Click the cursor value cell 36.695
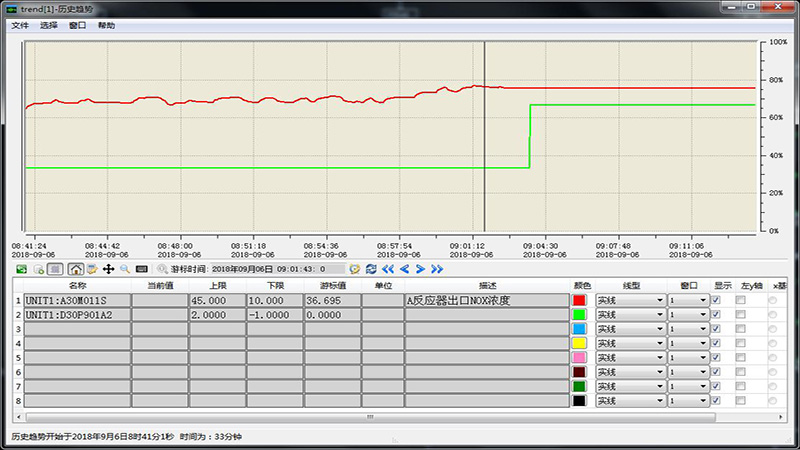 [333, 301]
